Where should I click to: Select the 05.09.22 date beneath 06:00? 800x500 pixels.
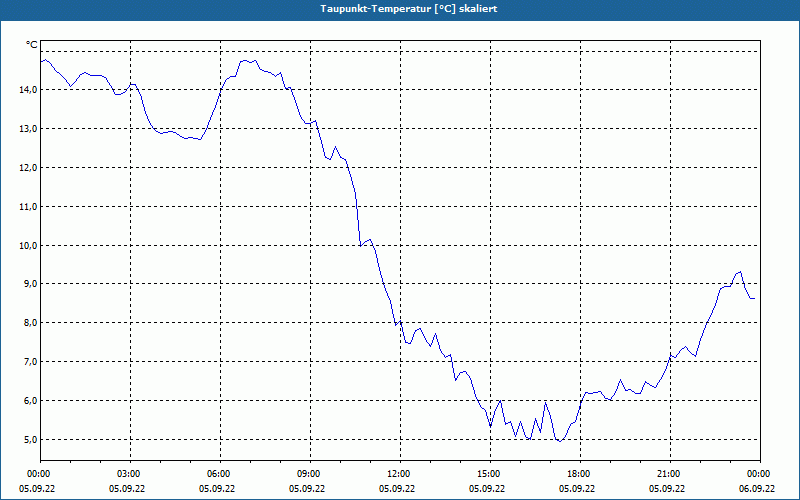[x=217, y=488]
